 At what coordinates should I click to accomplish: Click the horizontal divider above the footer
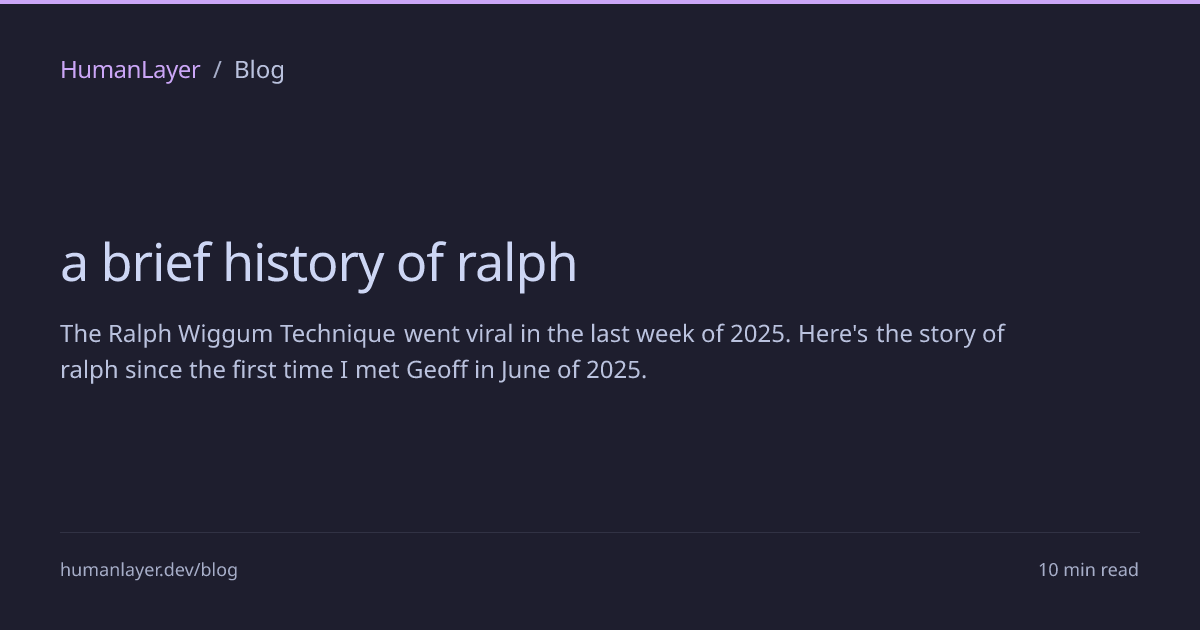click(600, 532)
